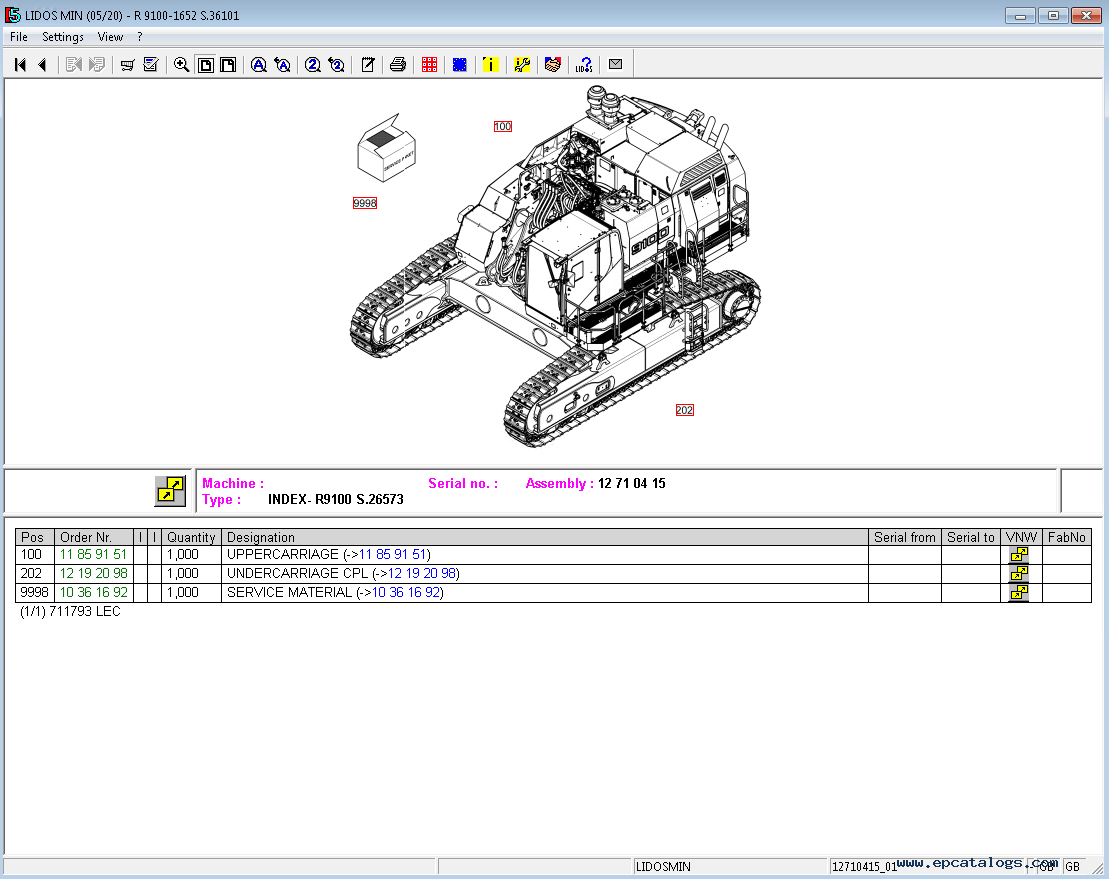Open the View menu
Image resolution: width=1109 pixels, height=879 pixels.
click(110, 37)
